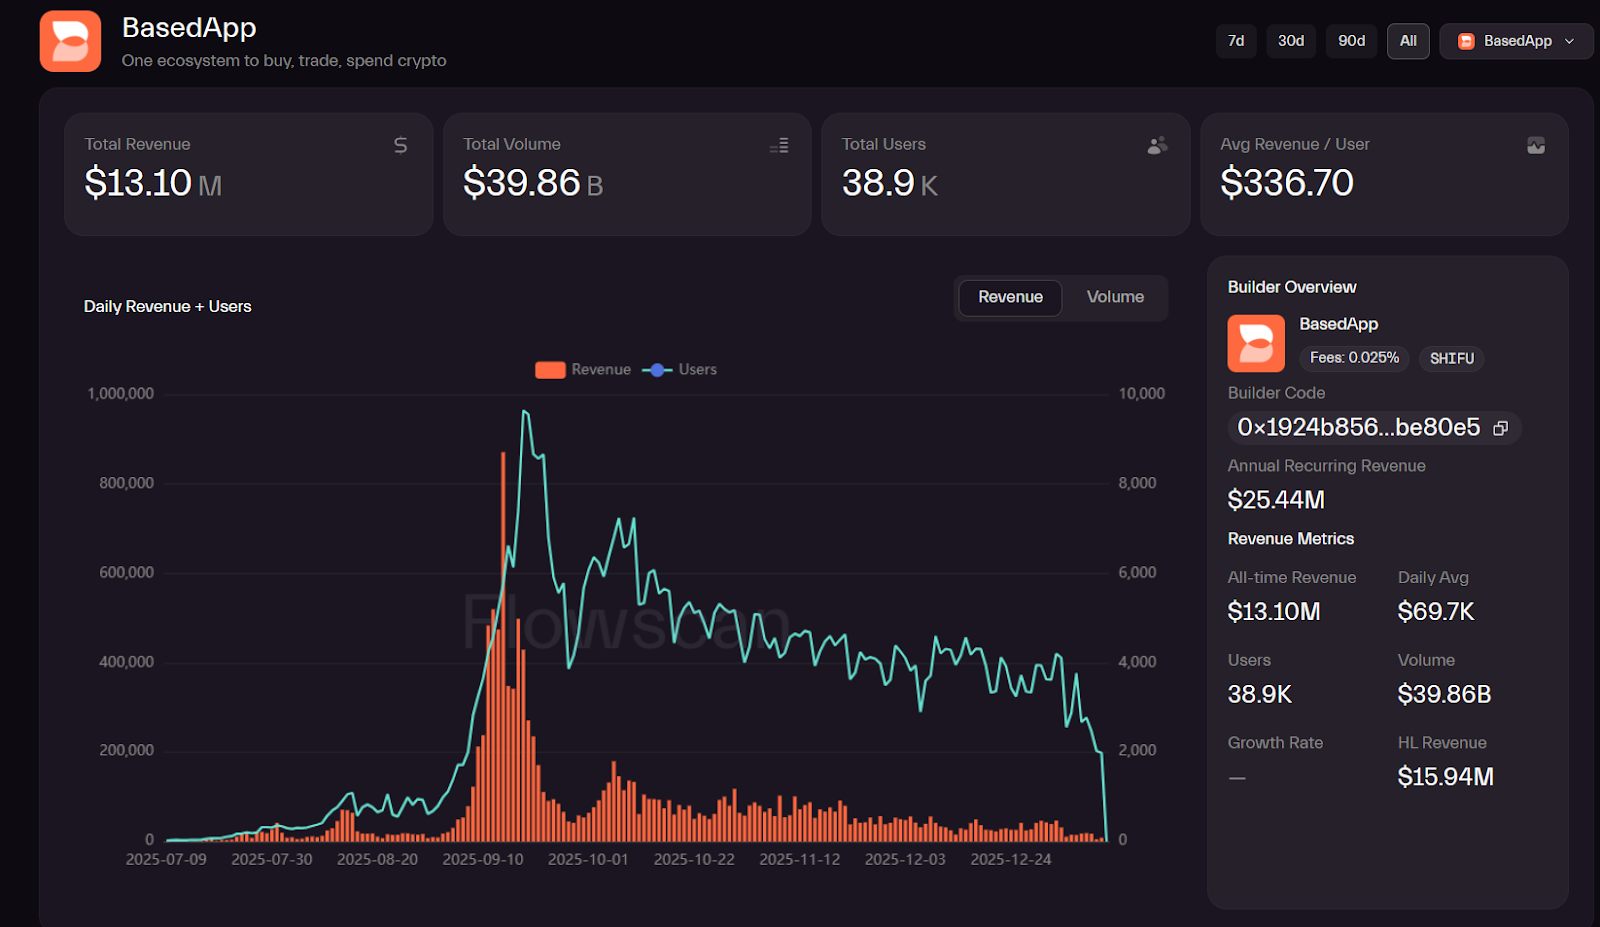1600x927 pixels.
Task: Toggle the Revenue legend item
Action: tap(583, 369)
